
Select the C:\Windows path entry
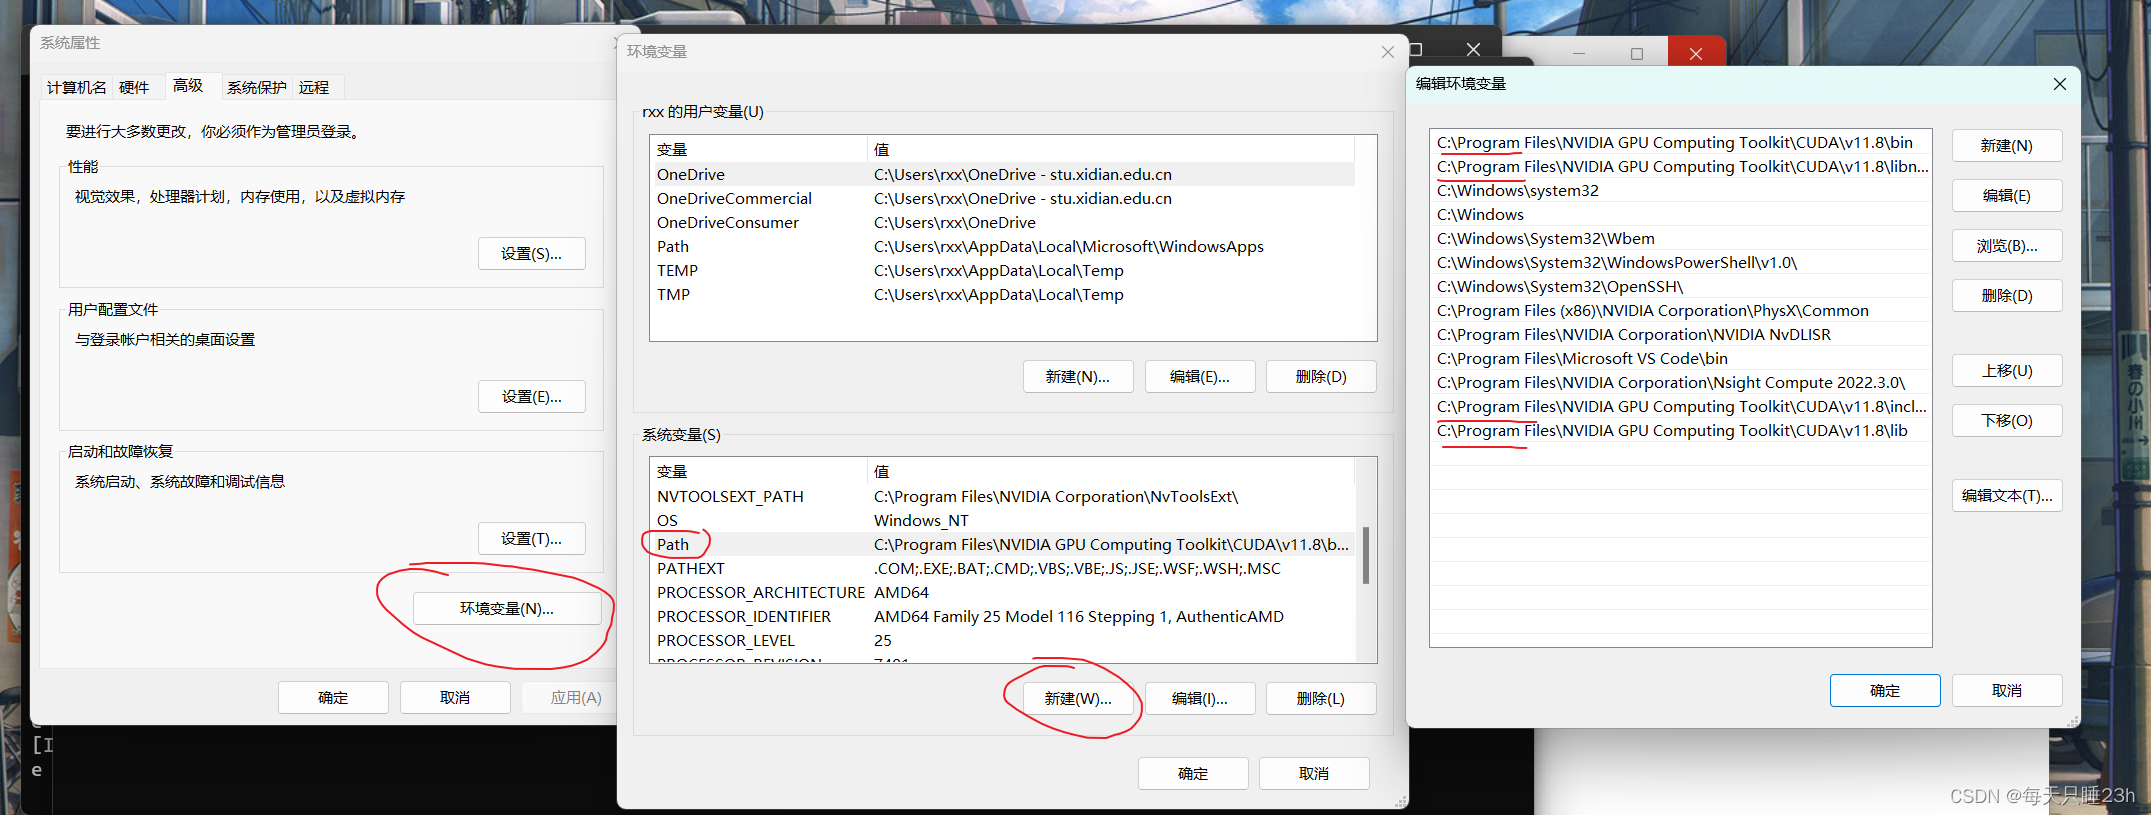[x=1680, y=214]
